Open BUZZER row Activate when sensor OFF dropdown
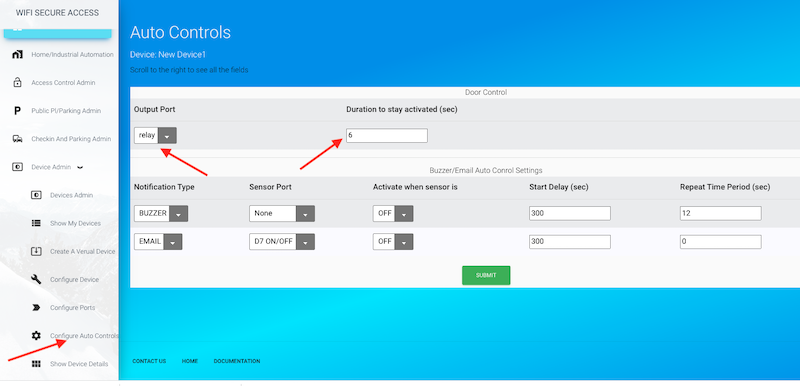 click(x=393, y=214)
